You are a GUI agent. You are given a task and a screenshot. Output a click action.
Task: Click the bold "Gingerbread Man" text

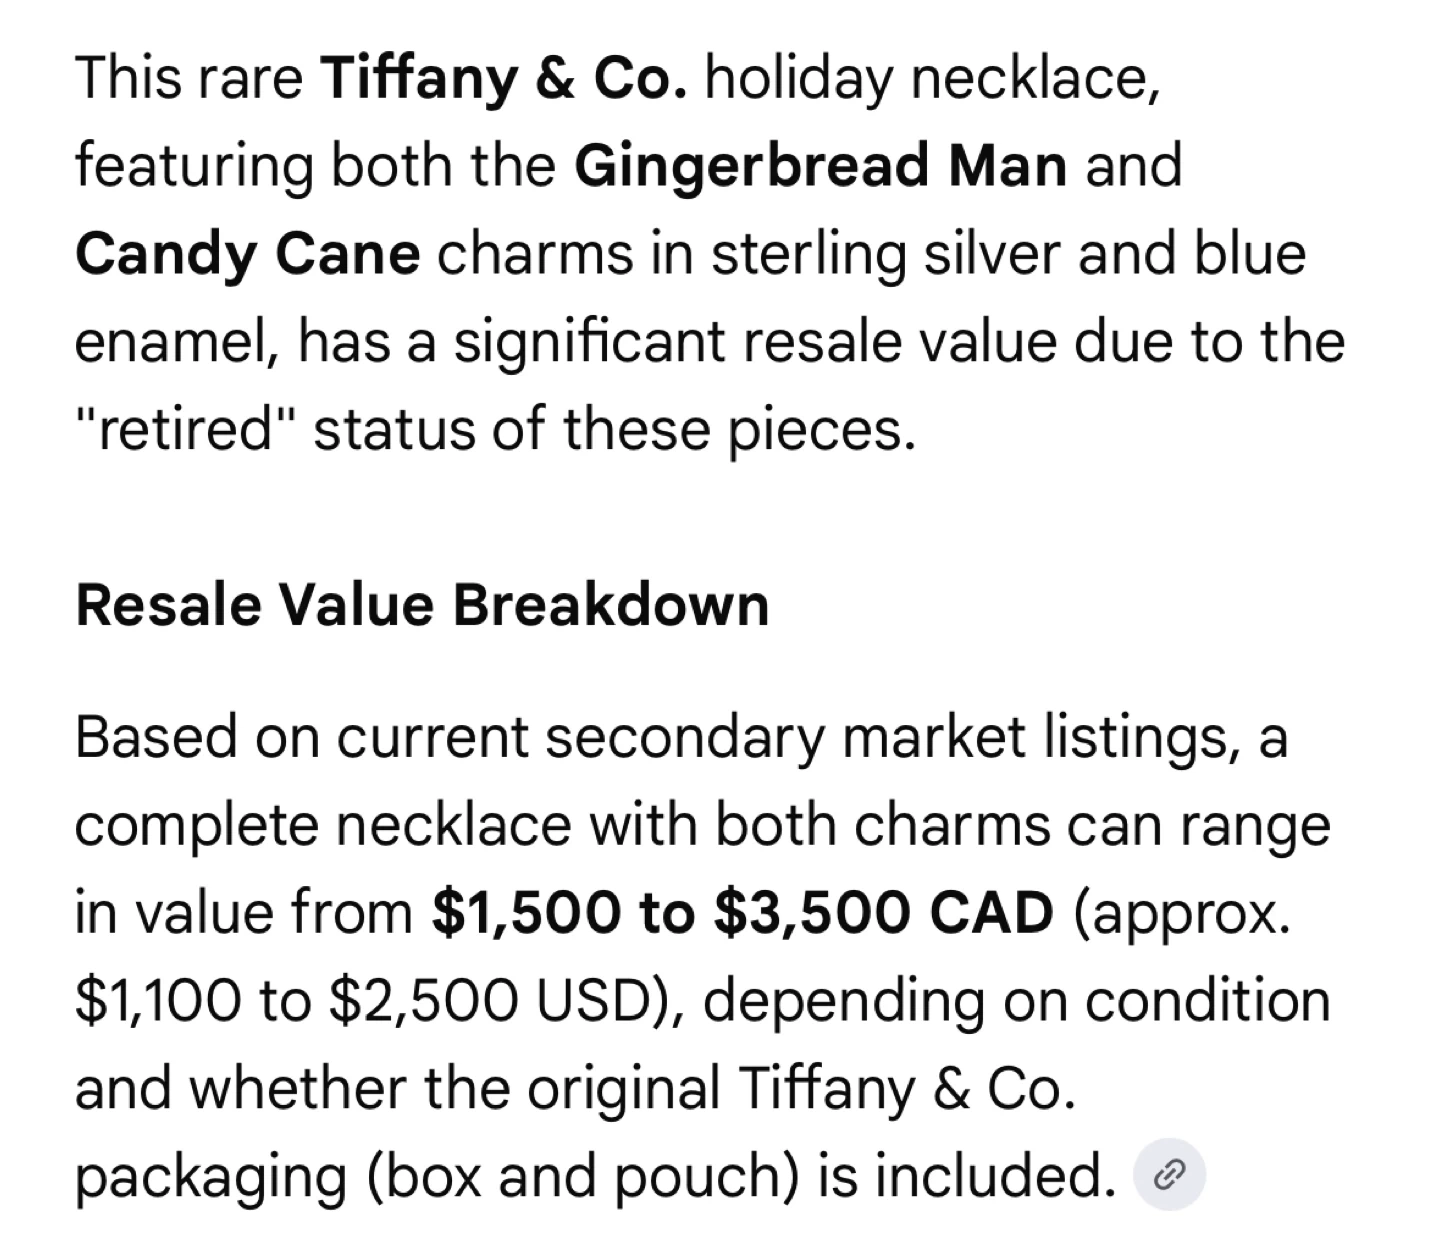pyautogui.click(x=820, y=166)
